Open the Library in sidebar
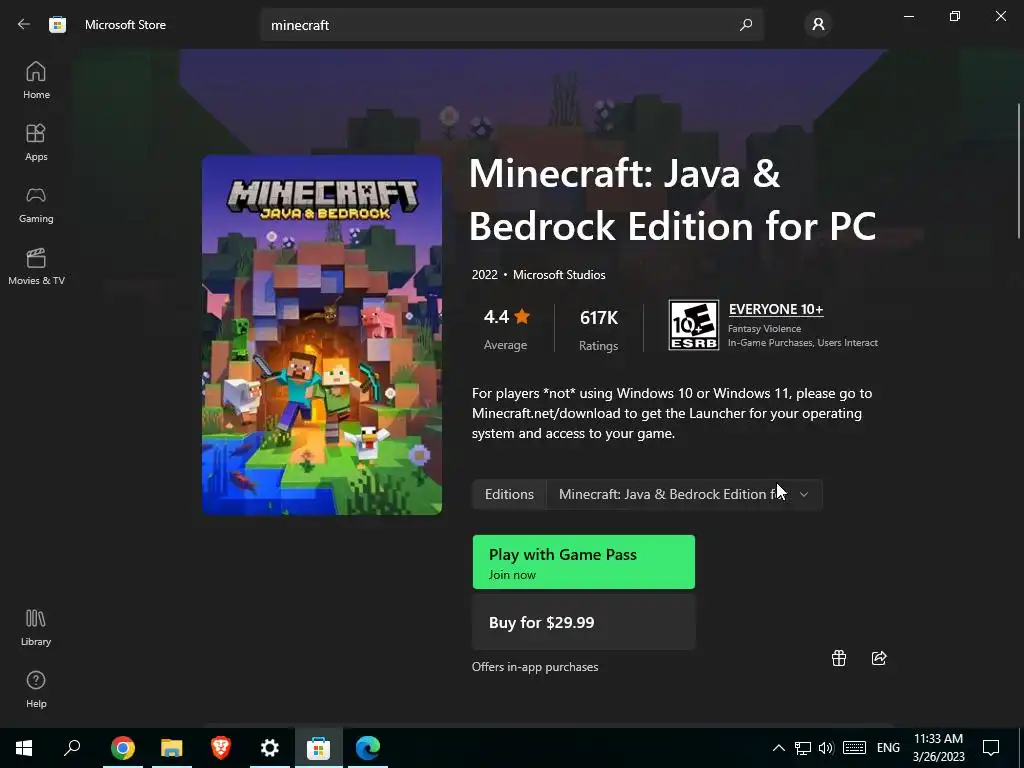 pos(36,628)
